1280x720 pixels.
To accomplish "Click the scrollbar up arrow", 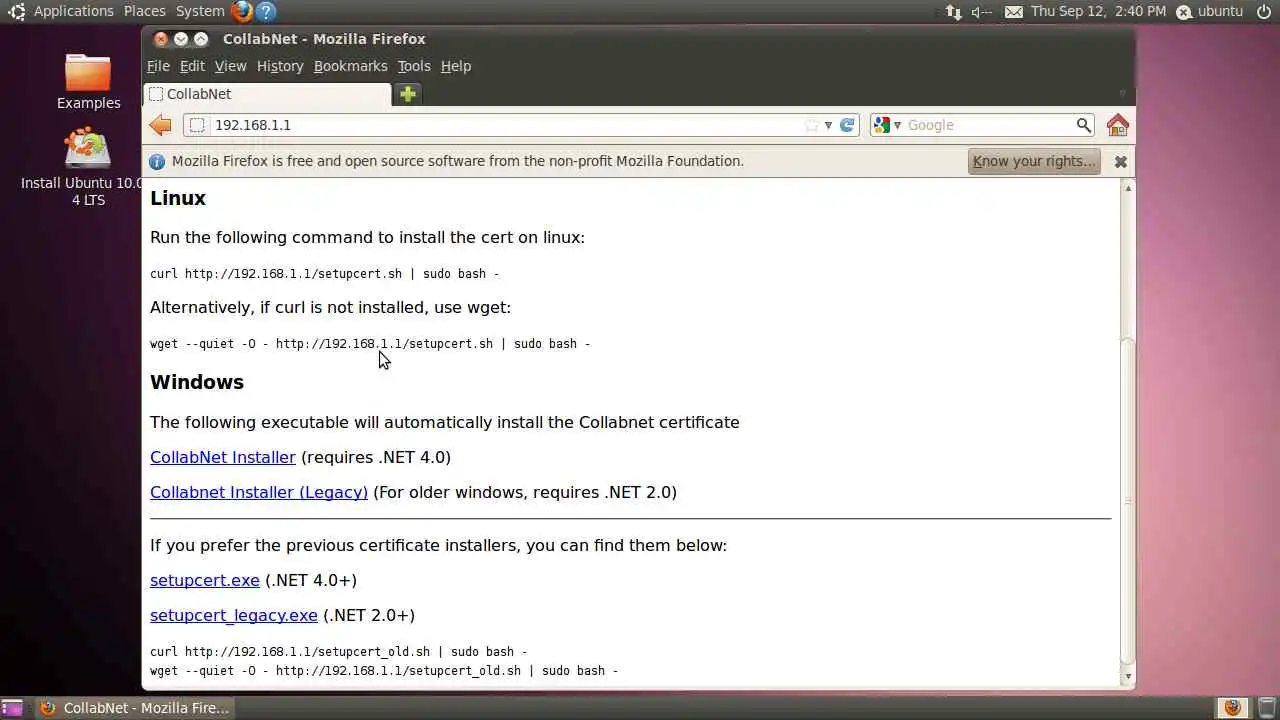I will (x=1128, y=188).
